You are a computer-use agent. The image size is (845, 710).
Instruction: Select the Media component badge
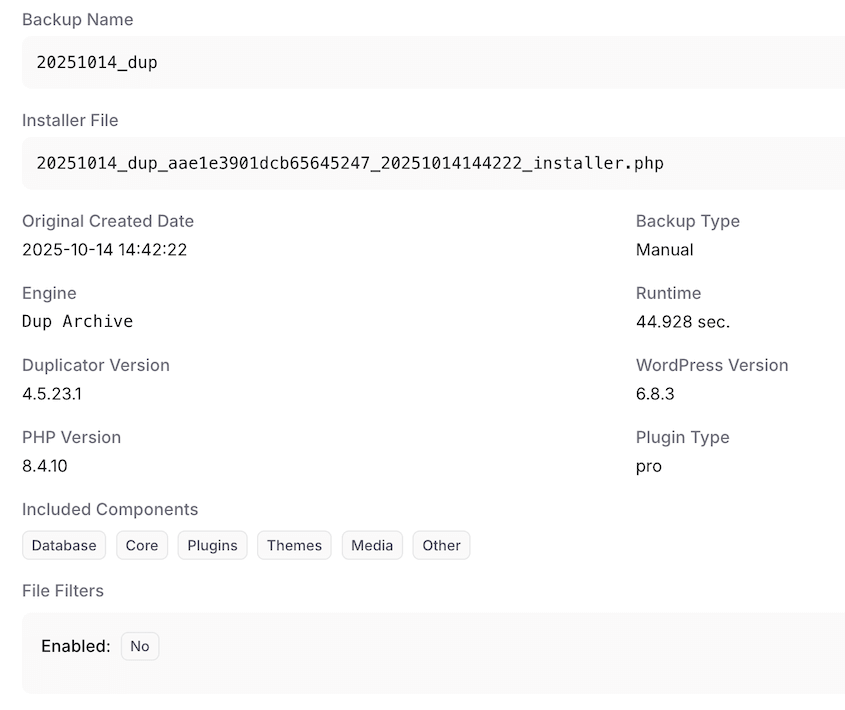point(371,545)
